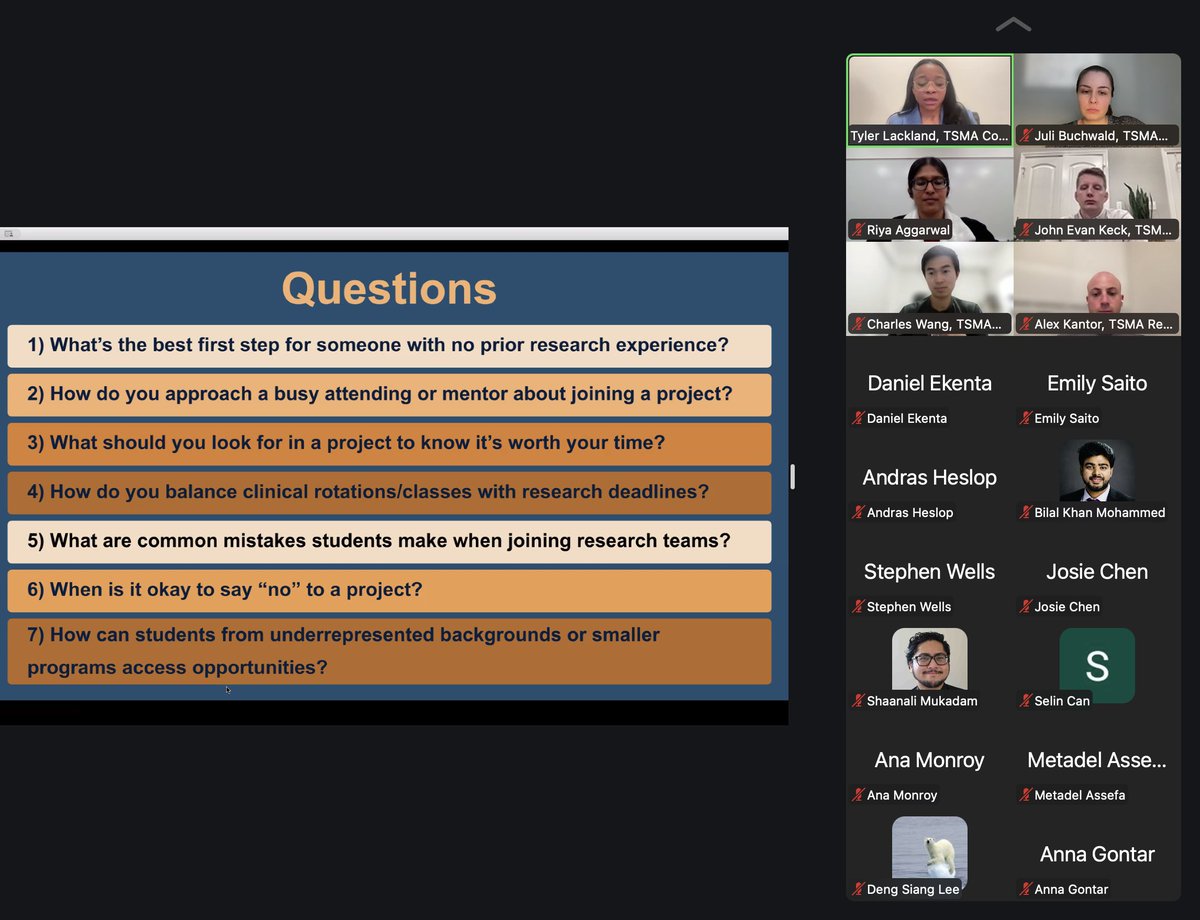Click question 3 about project worth your time

pos(389,444)
